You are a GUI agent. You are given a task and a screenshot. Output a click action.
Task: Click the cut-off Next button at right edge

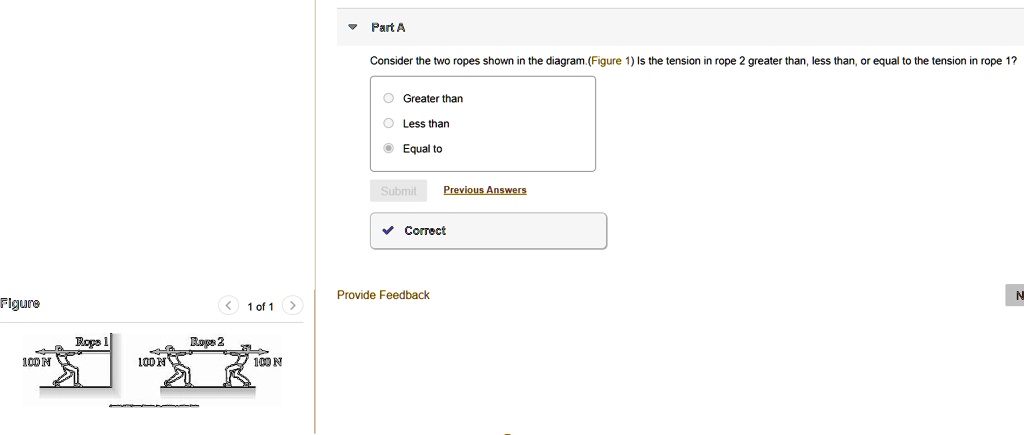pyautogui.click(x=1016, y=295)
